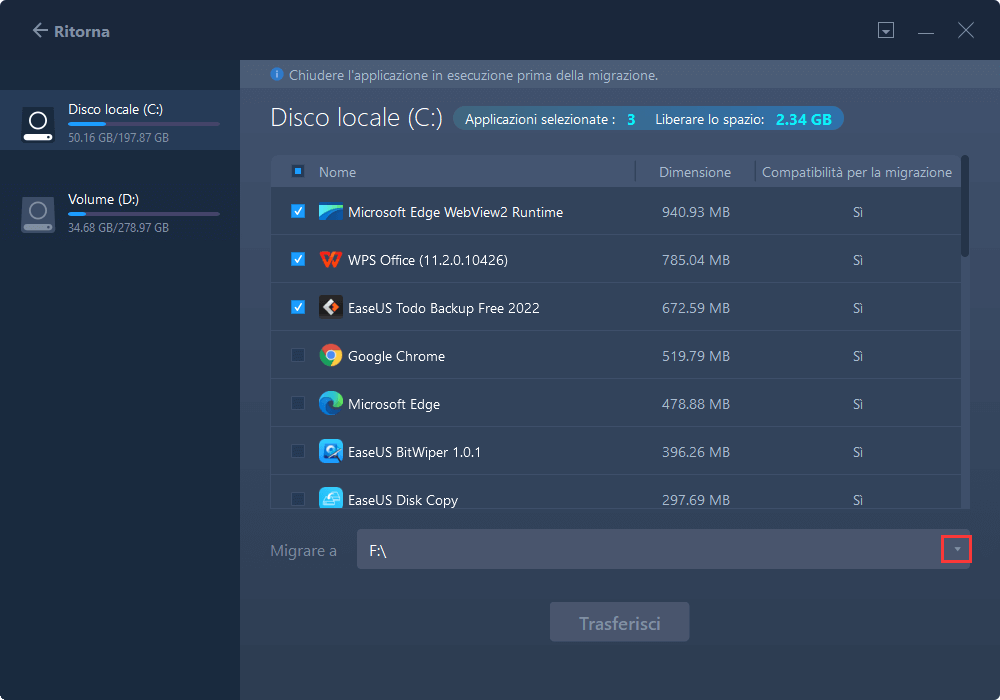Click the Disco locale (C:) drive icon
Screen dimensions: 1000x700
[x=38, y=124]
